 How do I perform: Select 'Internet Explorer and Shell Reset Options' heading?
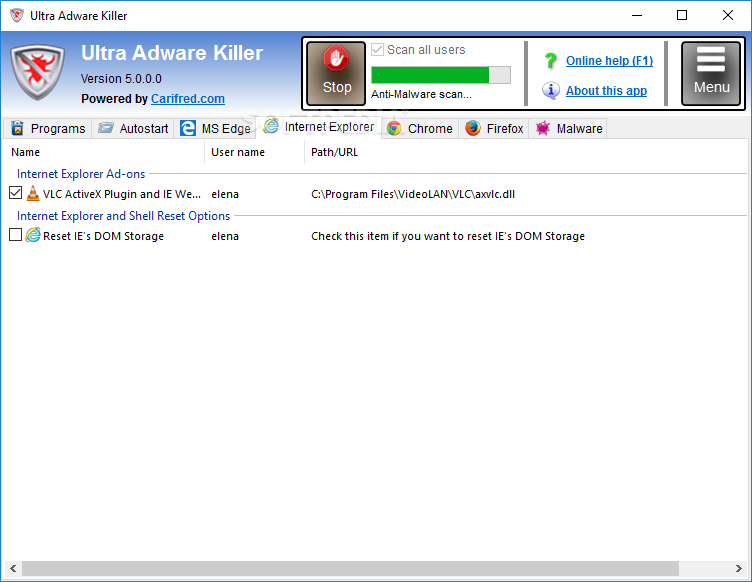tap(124, 216)
